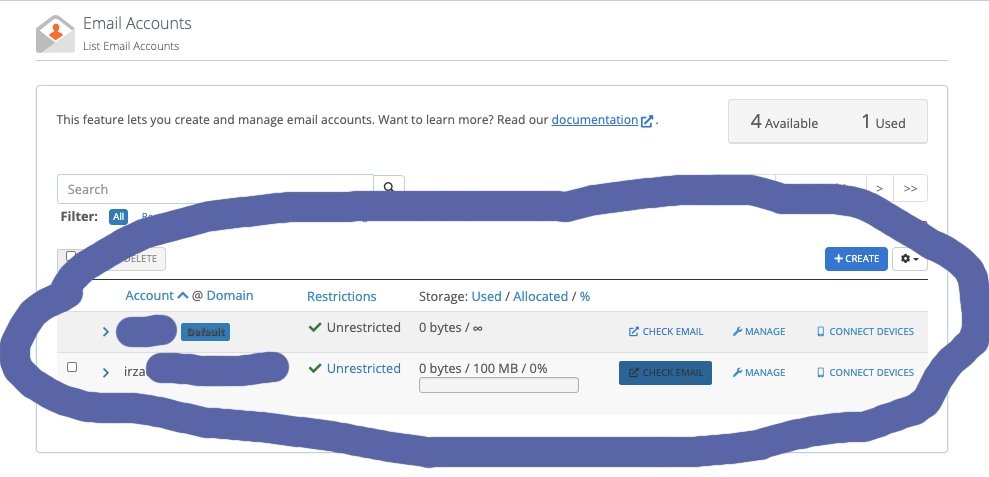Open CONNECT DEVICES for irza account
The image size is (989, 477).
pyautogui.click(x=865, y=372)
